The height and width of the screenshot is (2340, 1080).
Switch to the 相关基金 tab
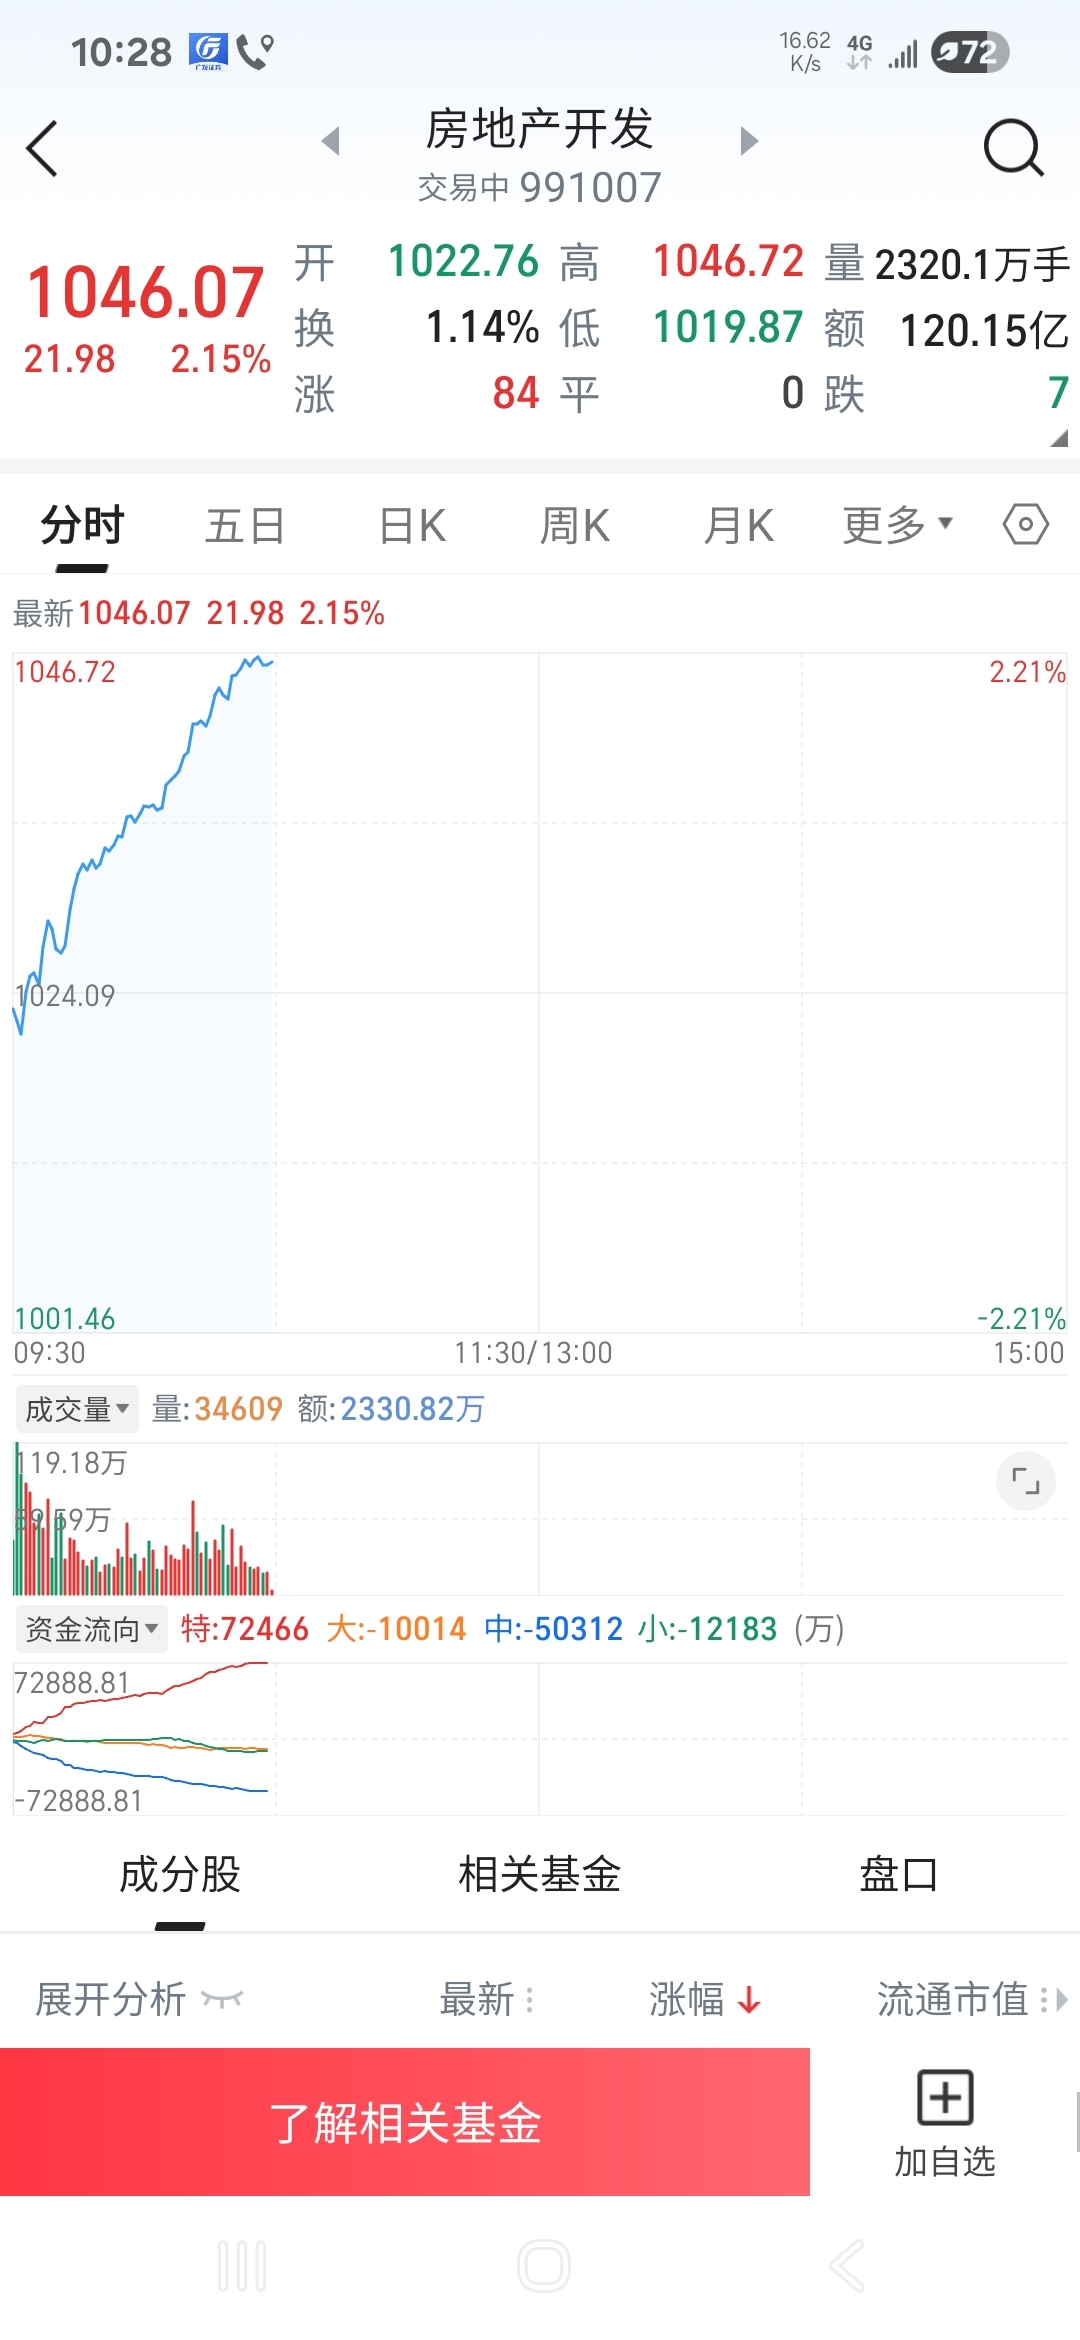click(x=539, y=1875)
